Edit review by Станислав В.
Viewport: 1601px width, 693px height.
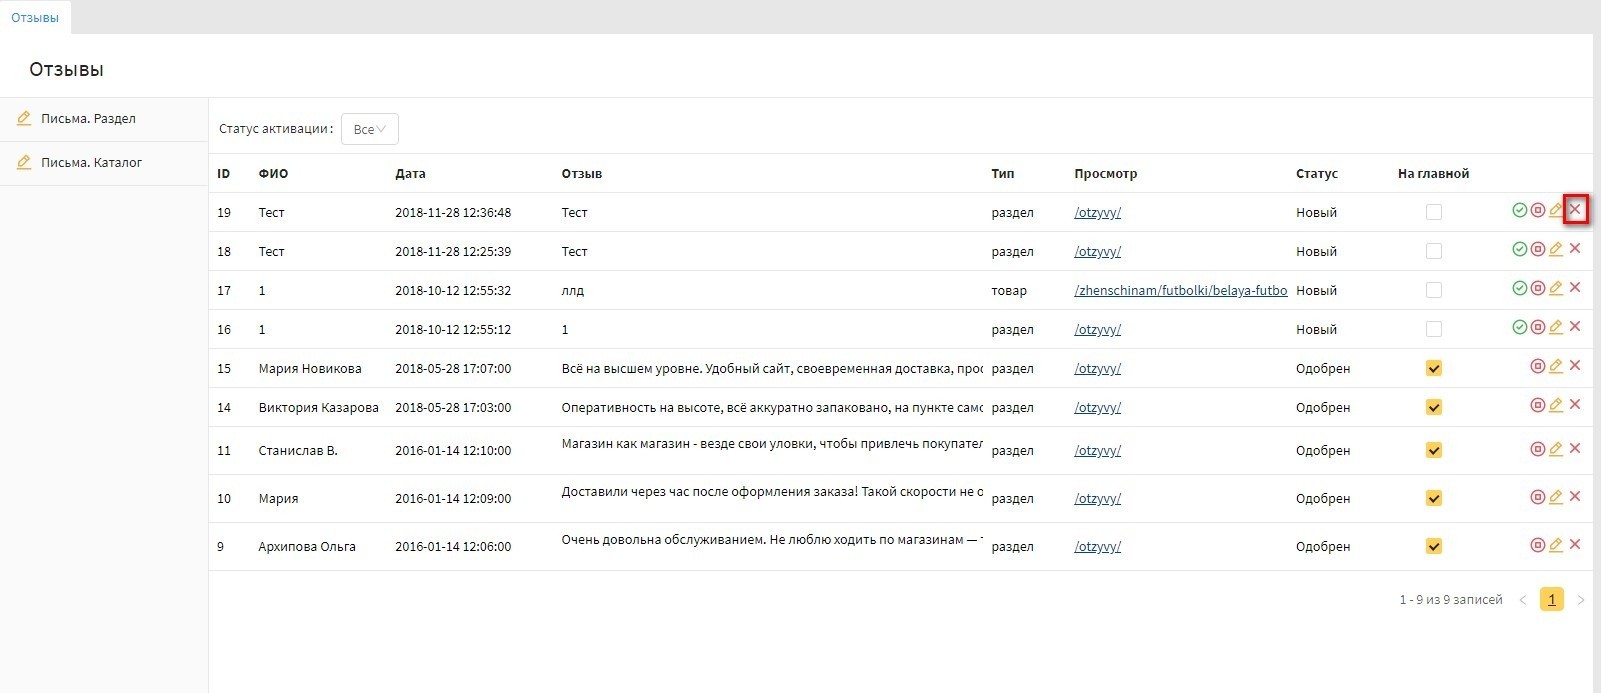(1556, 449)
